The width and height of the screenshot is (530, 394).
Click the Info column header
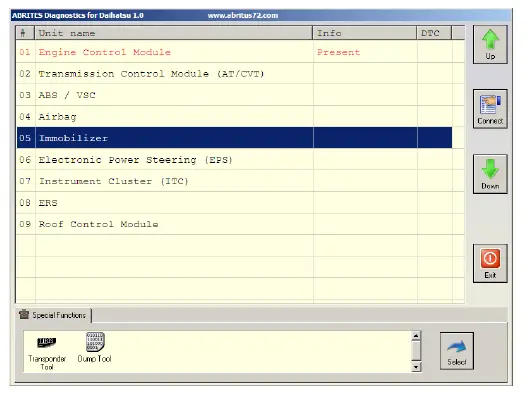[365, 33]
